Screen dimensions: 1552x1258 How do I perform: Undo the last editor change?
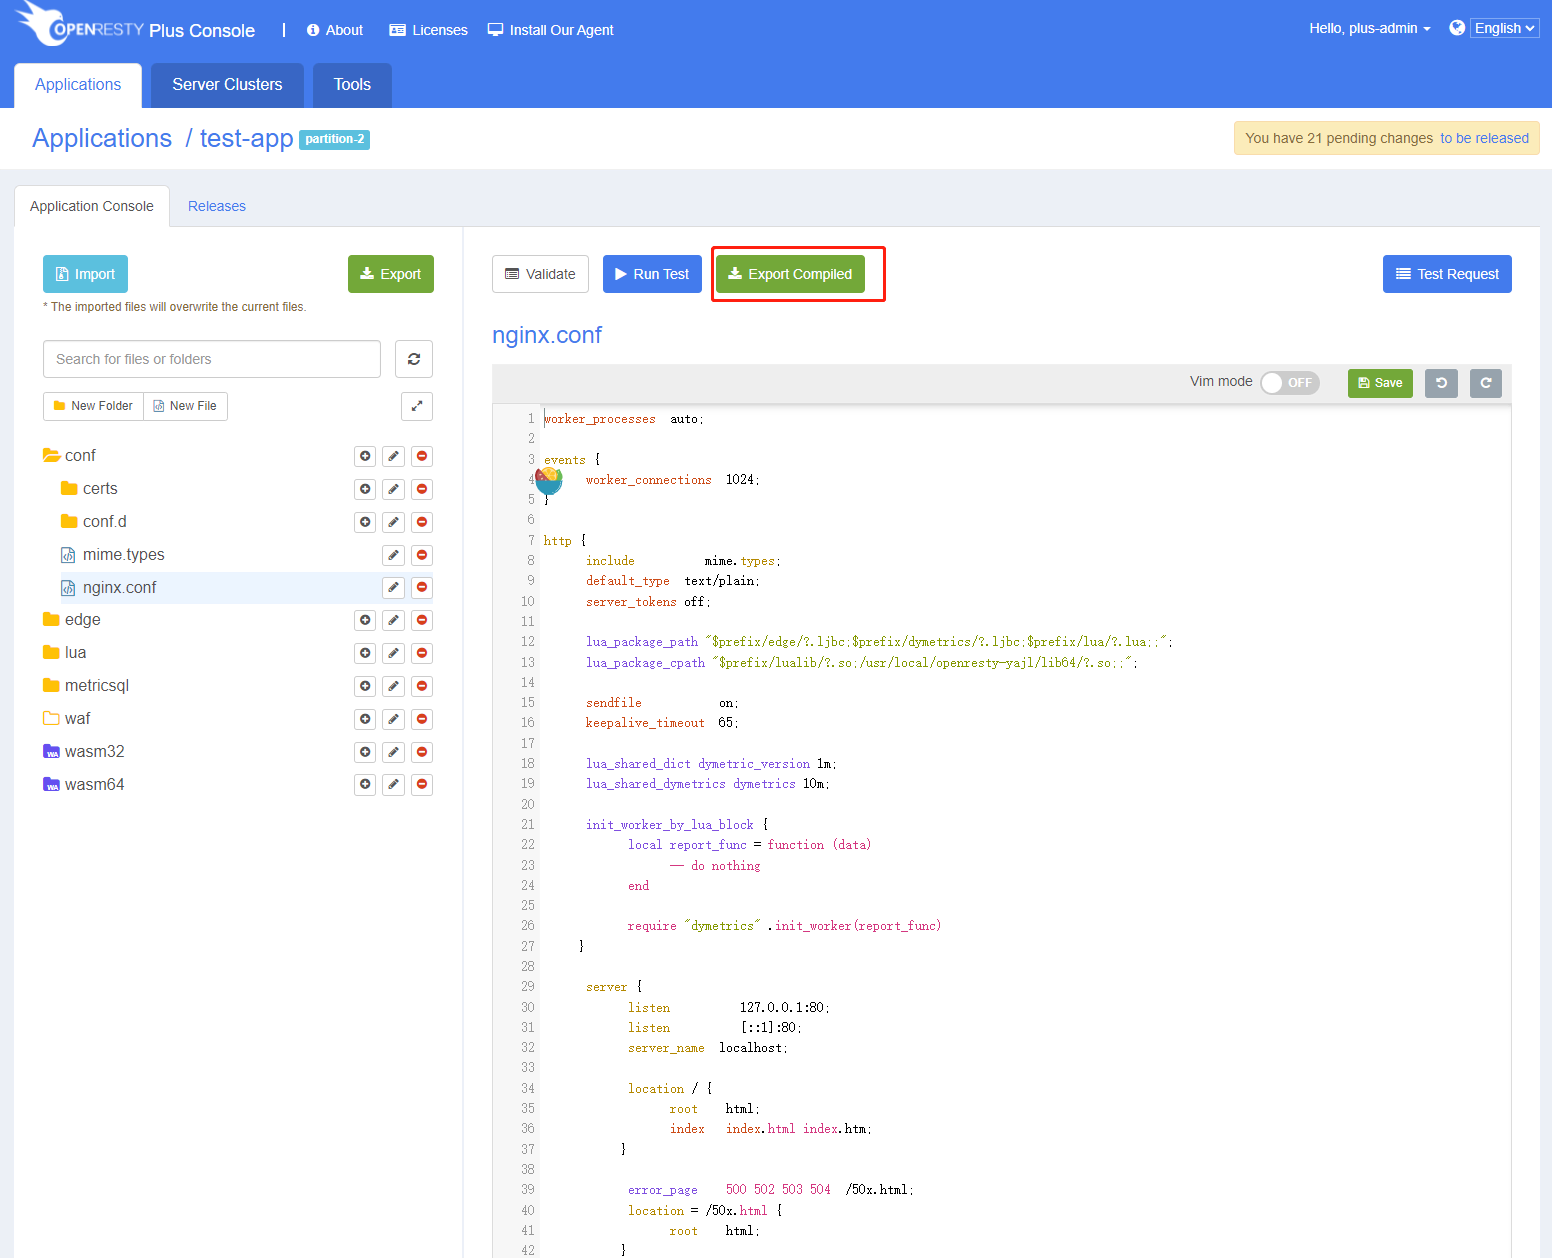pos(1441,383)
